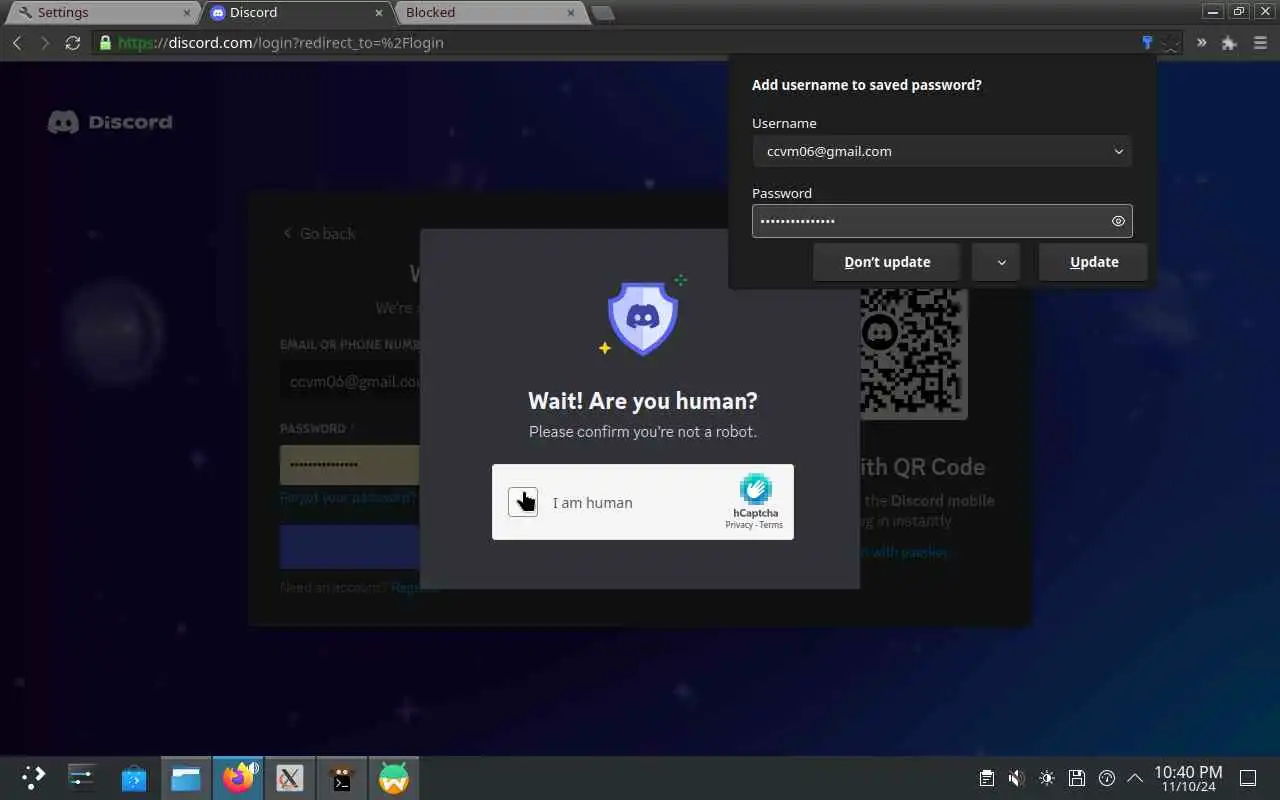The width and height of the screenshot is (1280, 800).
Task: Click the Don't update button
Action: [x=887, y=262]
